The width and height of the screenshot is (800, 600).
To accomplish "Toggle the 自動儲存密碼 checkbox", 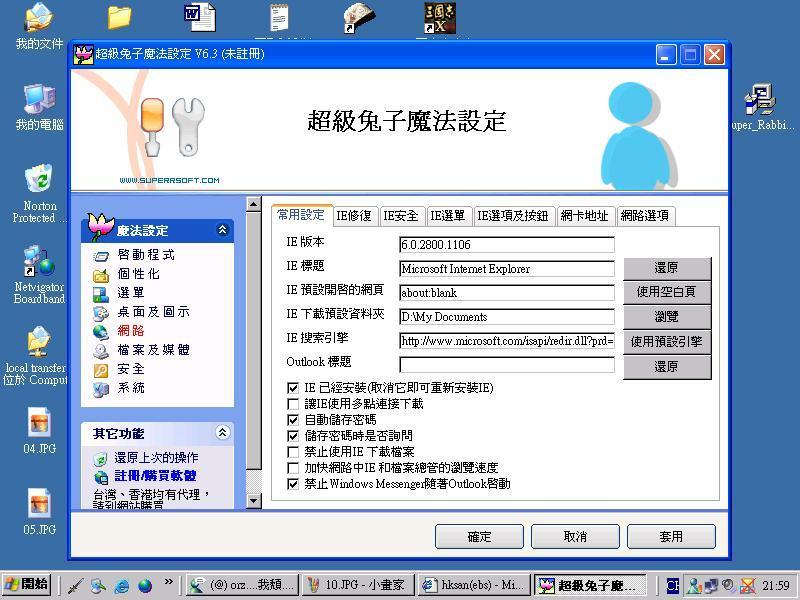I will click(x=293, y=420).
